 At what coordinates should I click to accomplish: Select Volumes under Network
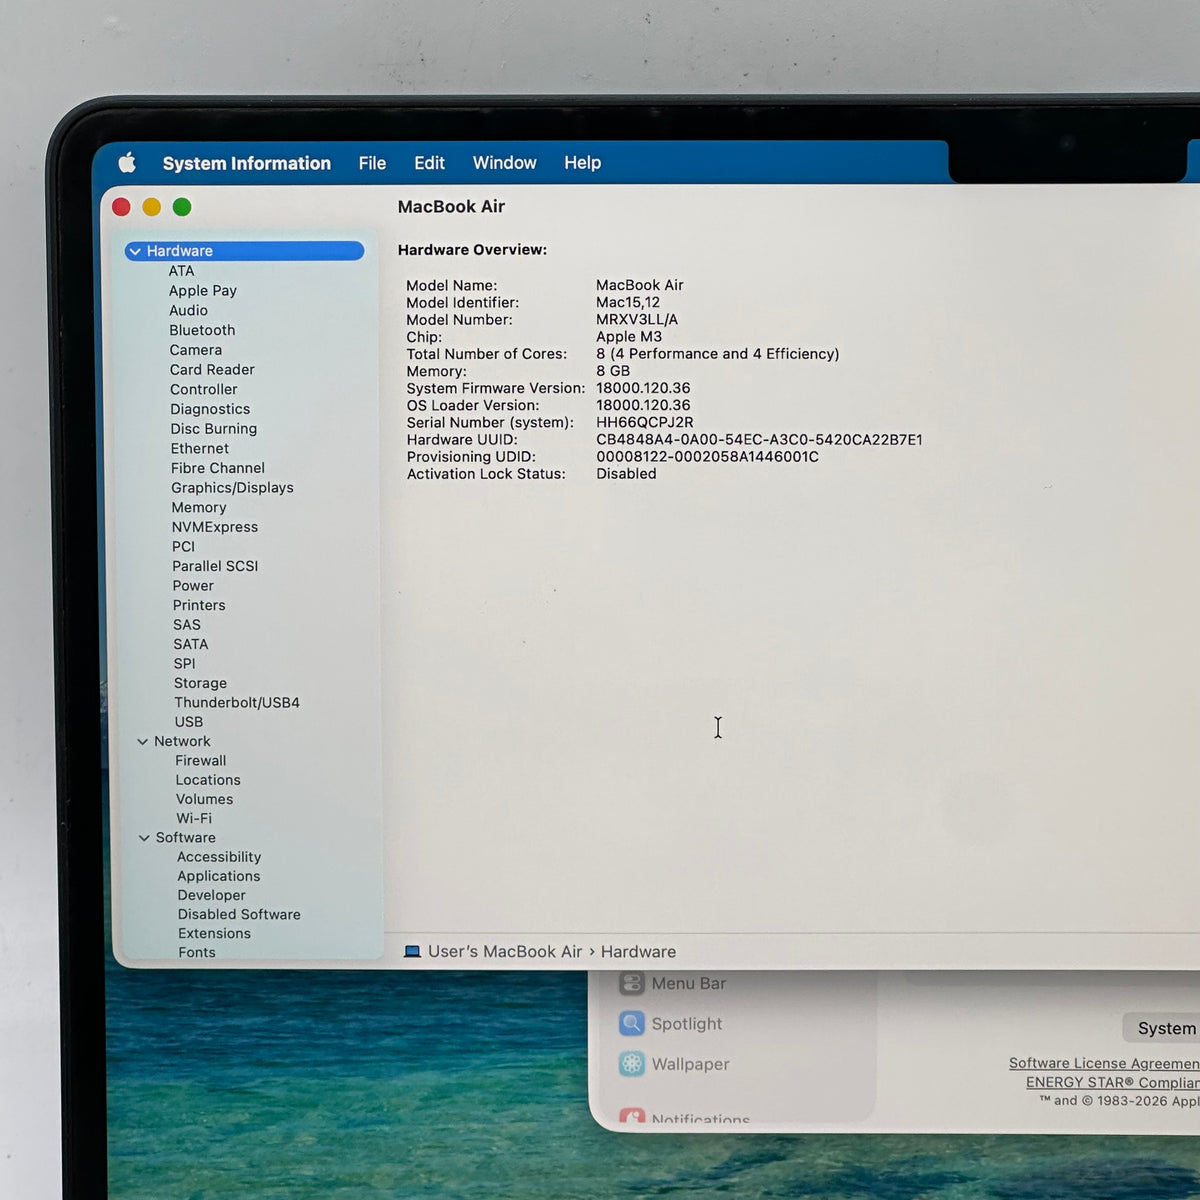205,799
